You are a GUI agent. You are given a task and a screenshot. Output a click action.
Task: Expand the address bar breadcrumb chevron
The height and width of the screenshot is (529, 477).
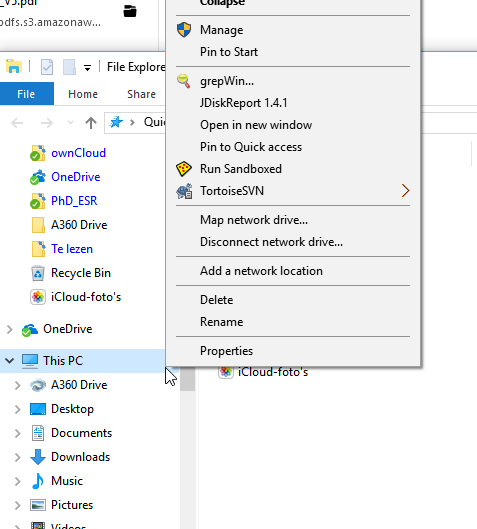tap(133, 122)
